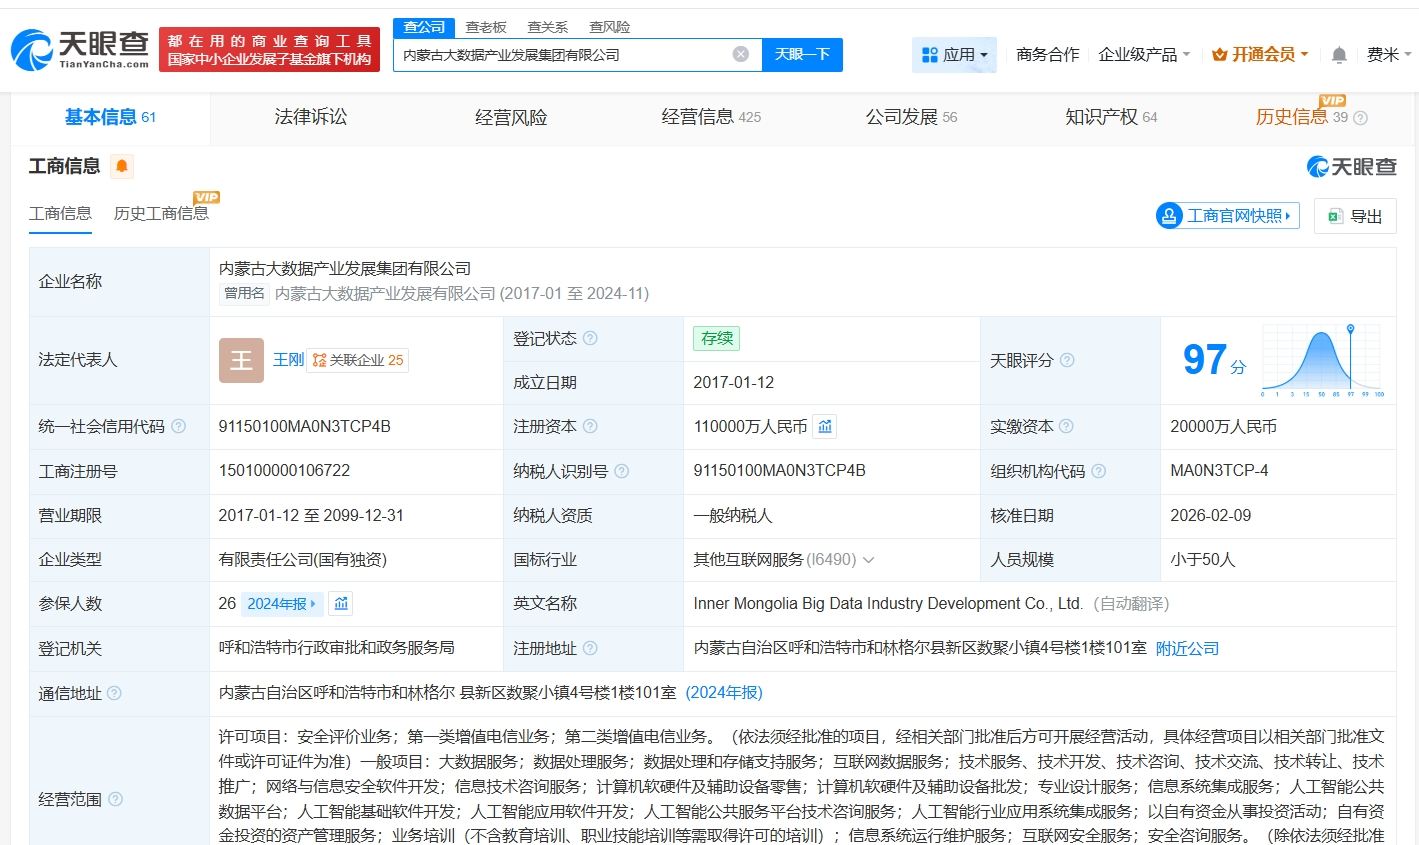Open the notification bell

[1339, 55]
